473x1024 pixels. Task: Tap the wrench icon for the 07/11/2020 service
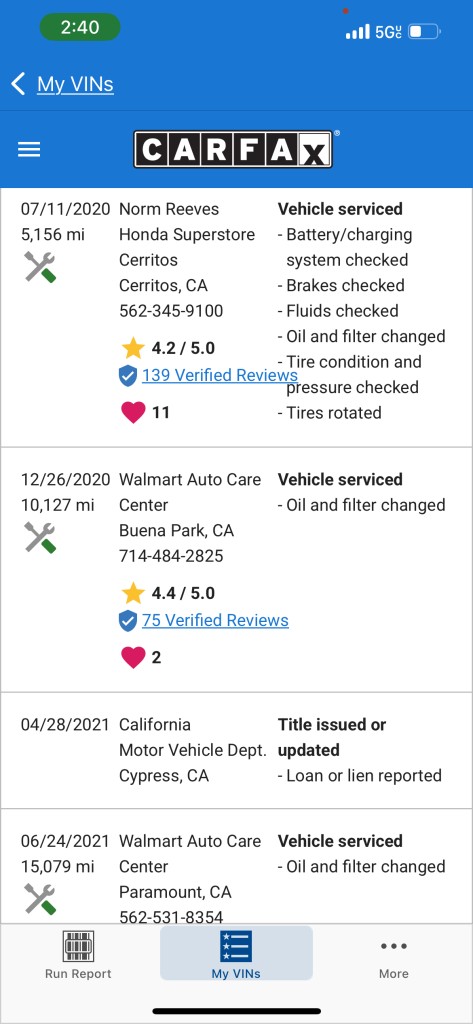coord(40,267)
